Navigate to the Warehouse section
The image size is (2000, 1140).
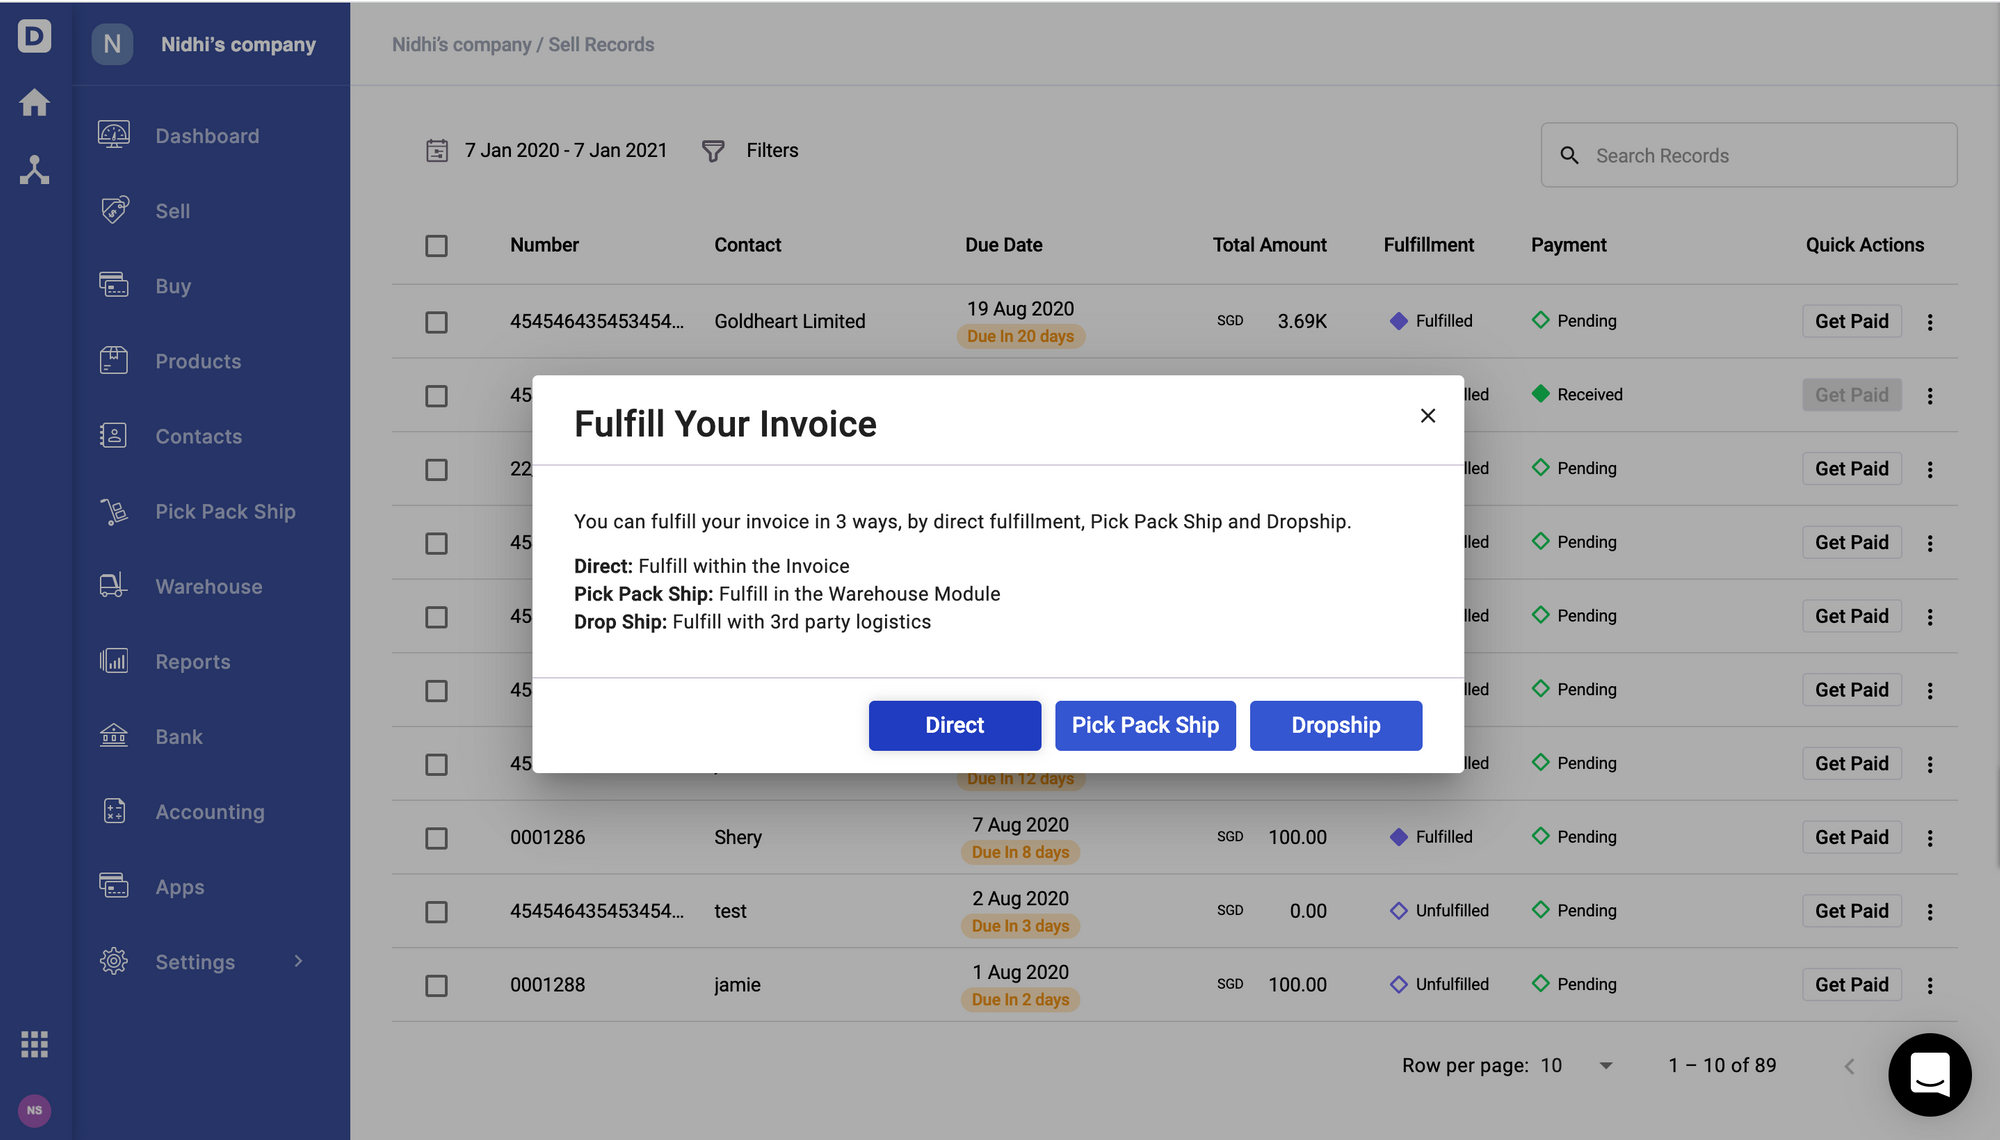[x=206, y=586]
